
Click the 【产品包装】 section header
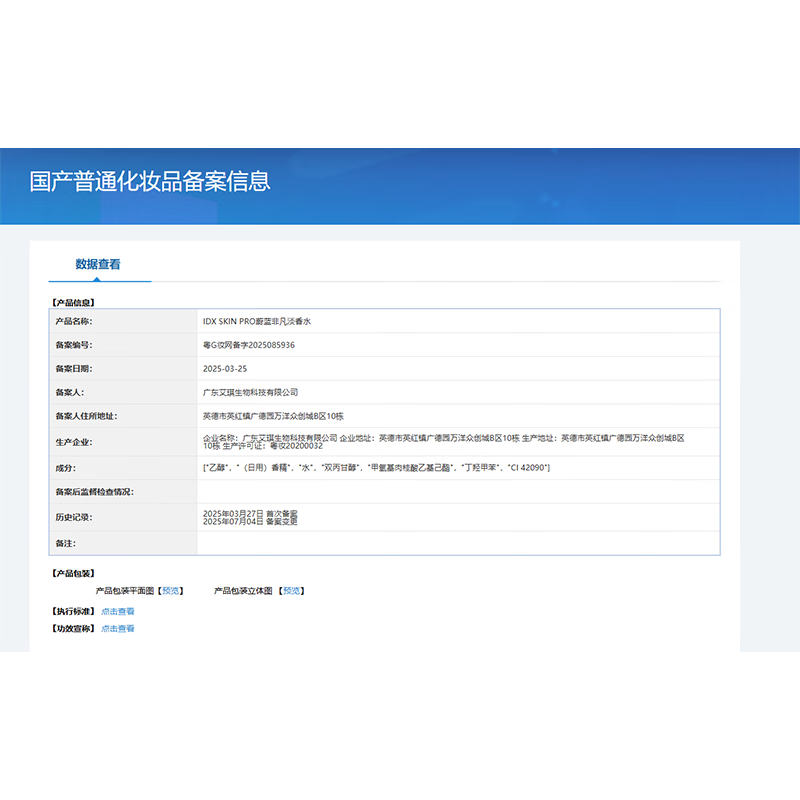click(x=73, y=574)
